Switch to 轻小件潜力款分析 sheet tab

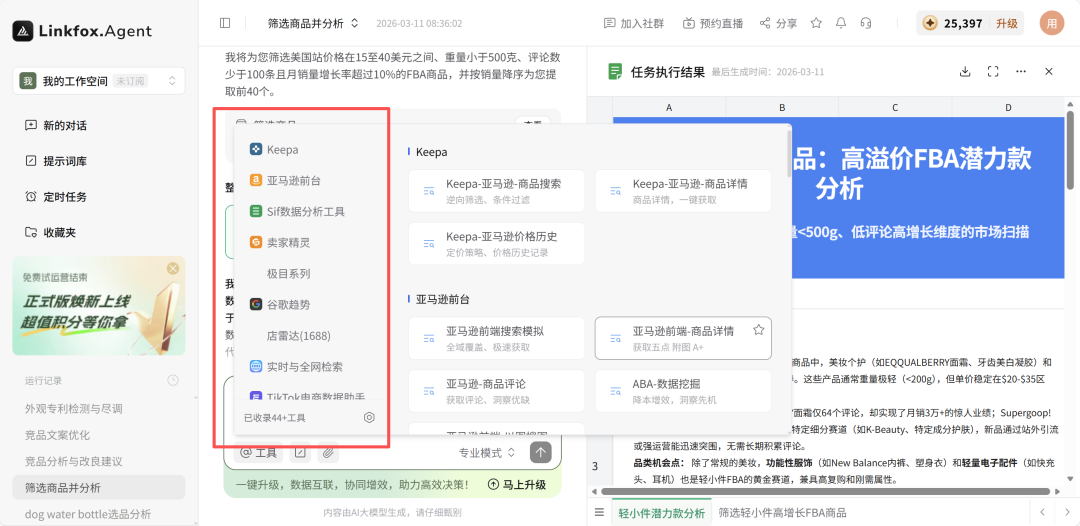click(661, 513)
